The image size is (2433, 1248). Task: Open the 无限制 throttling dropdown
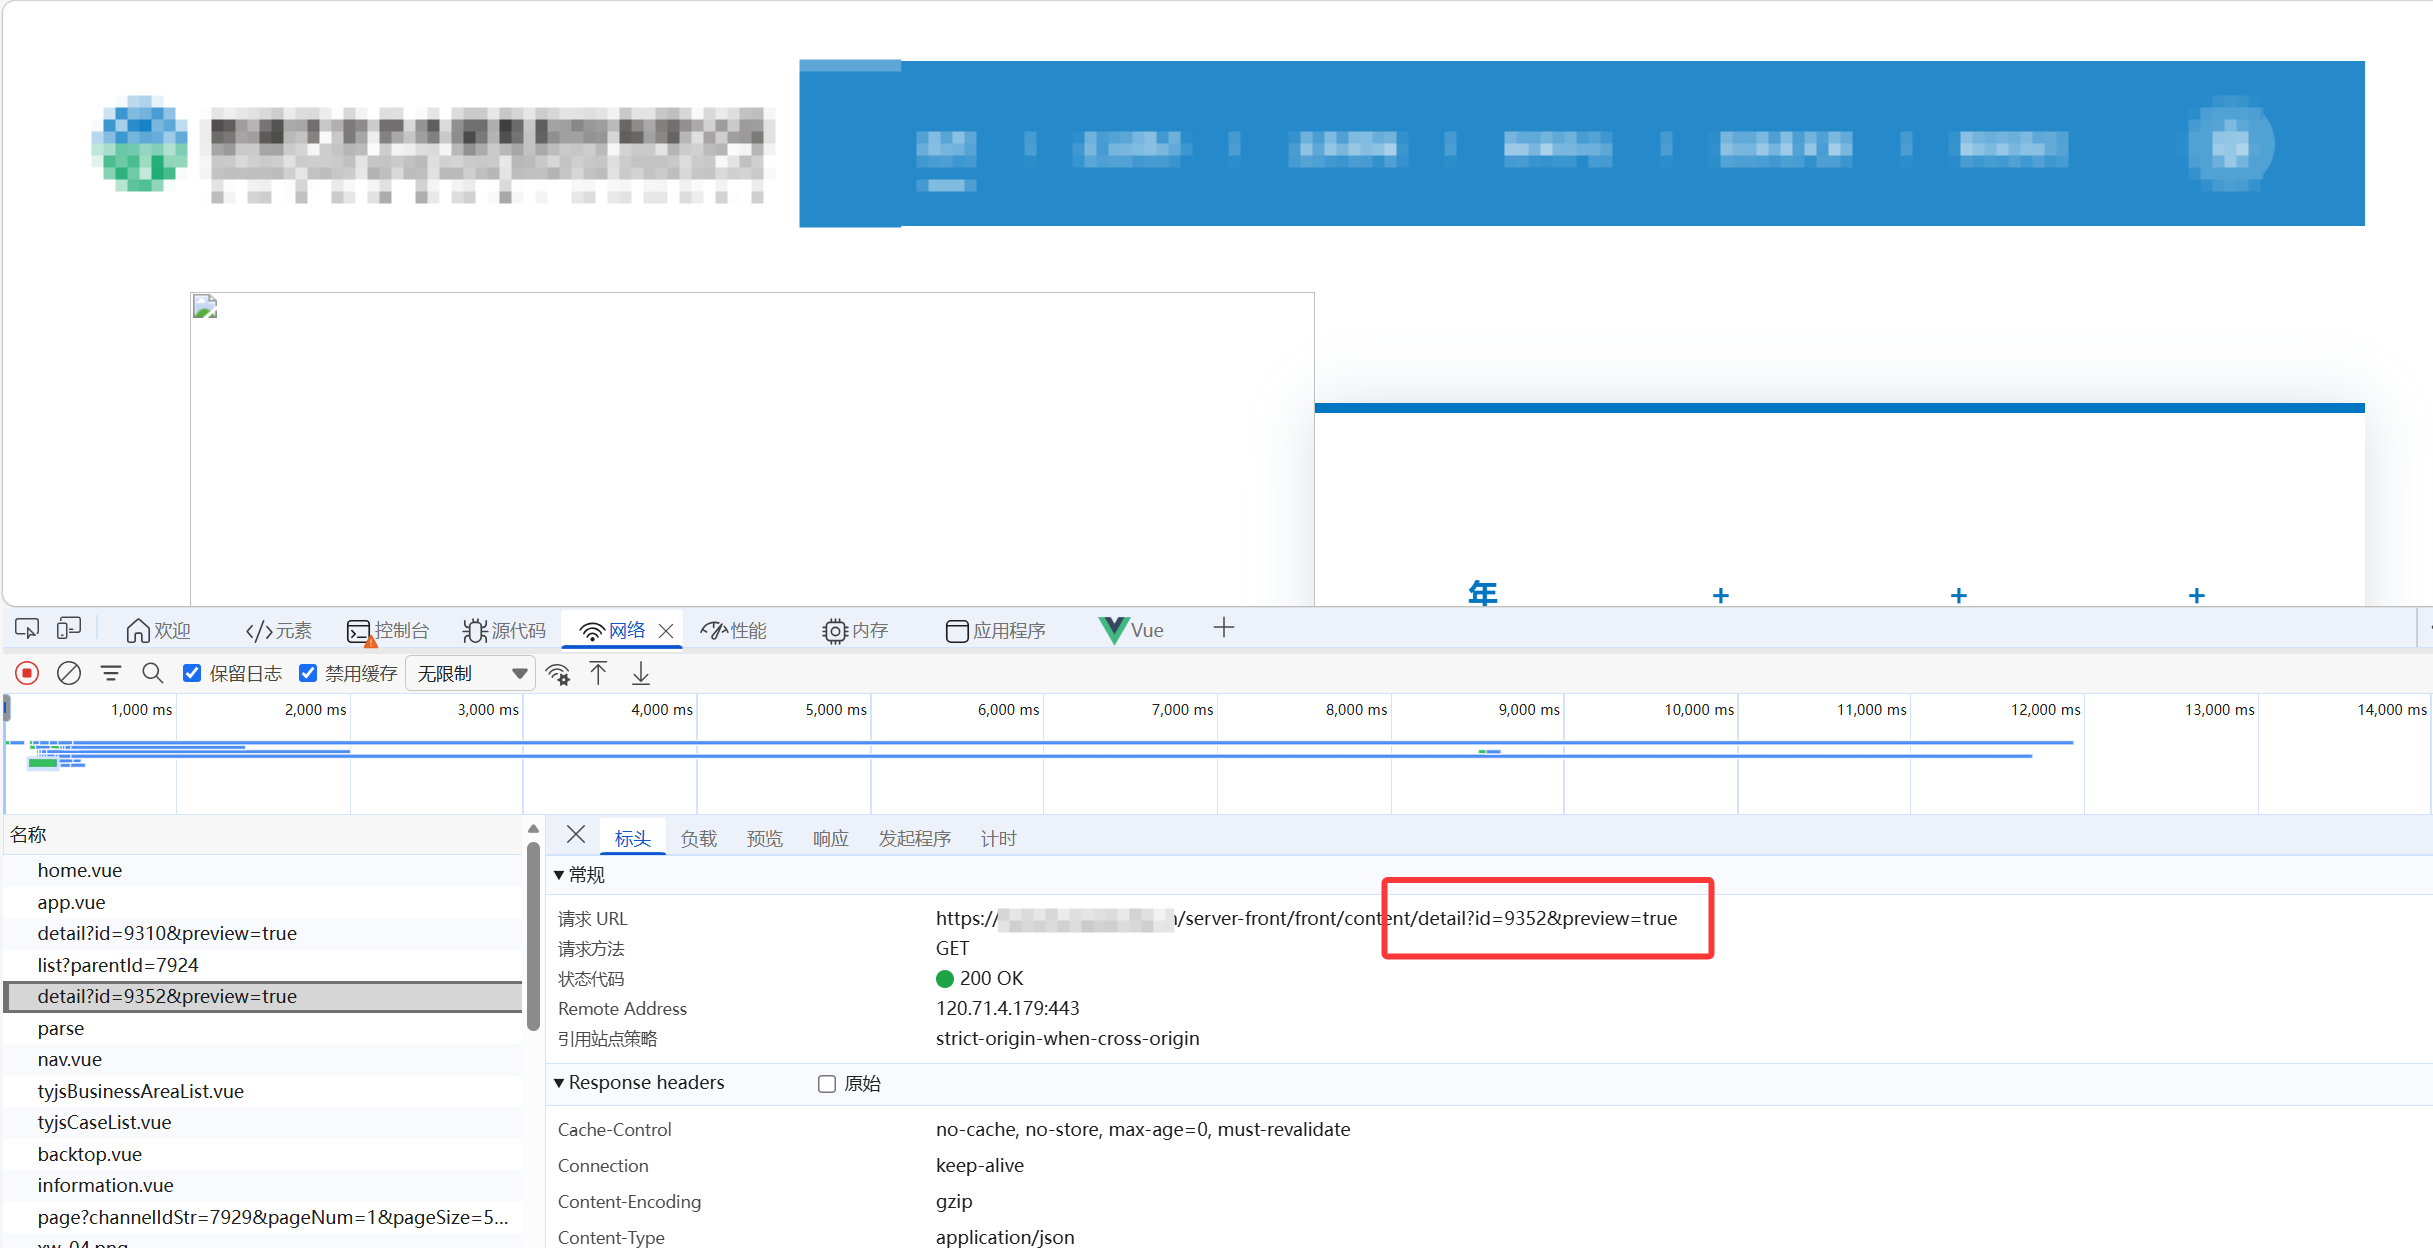click(x=470, y=674)
